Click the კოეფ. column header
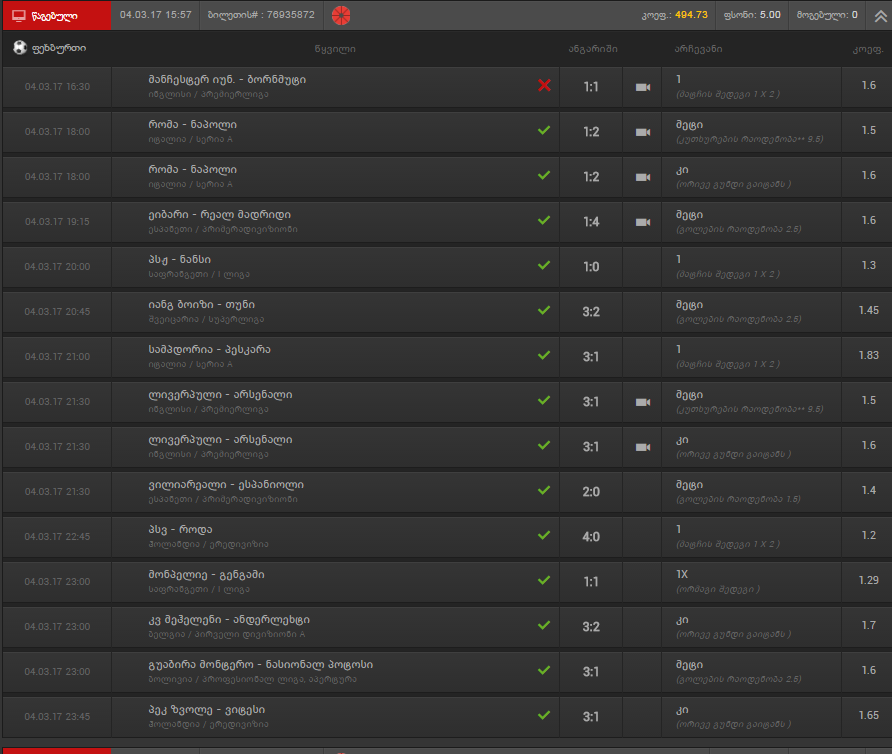 (x=868, y=50)
